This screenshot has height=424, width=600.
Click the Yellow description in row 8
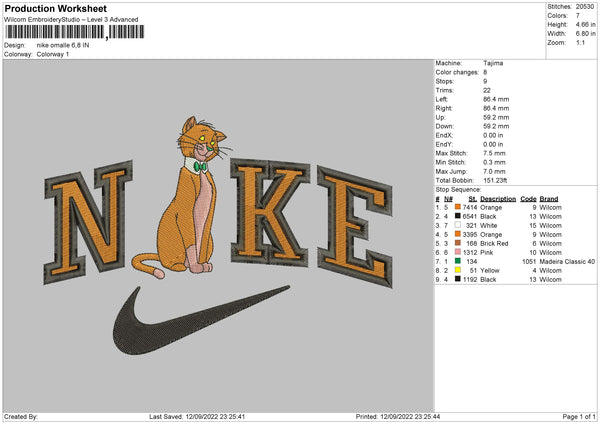coord(489,270)
